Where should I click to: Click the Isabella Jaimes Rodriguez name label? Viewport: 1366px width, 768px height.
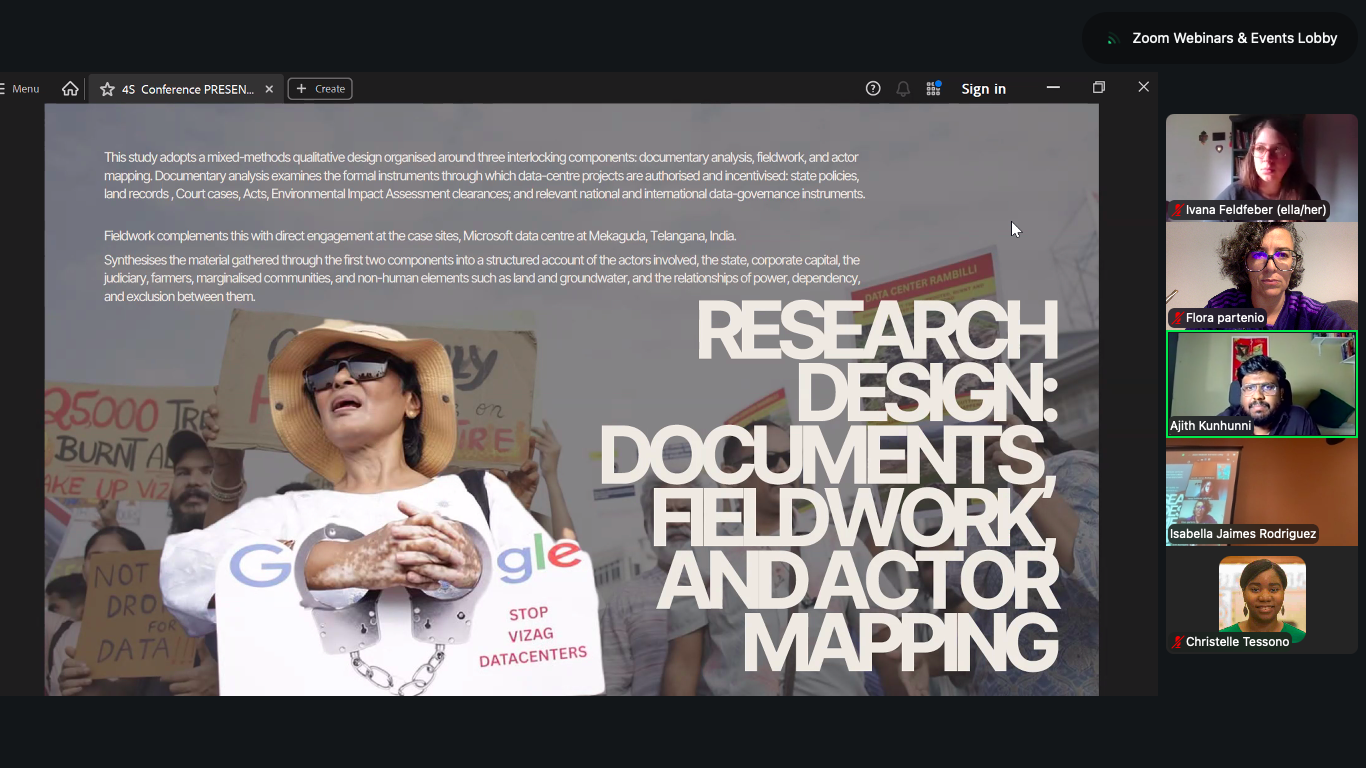(1243, 534)
